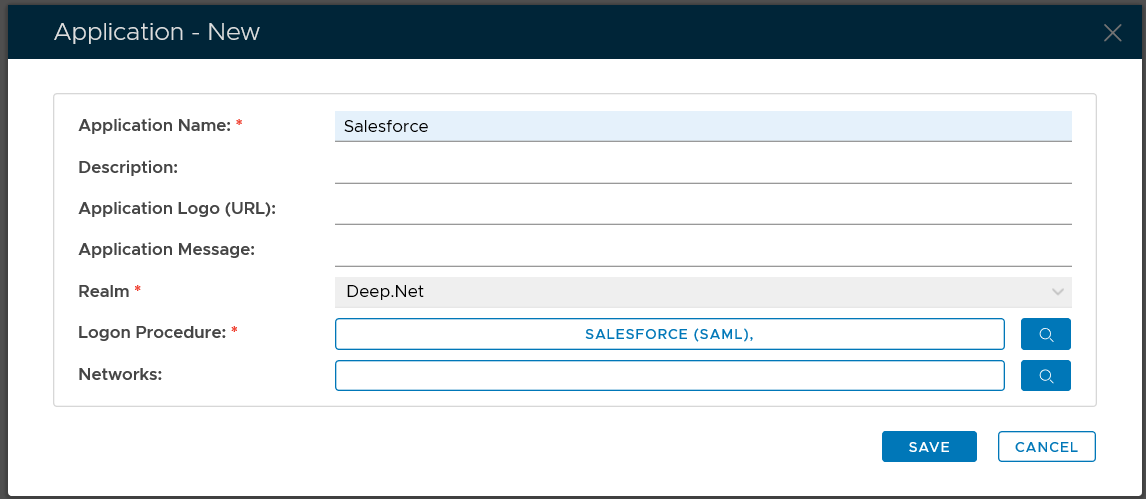Open the Networks search lookup
The image size is (1146, 499).
click(1045, 376)
